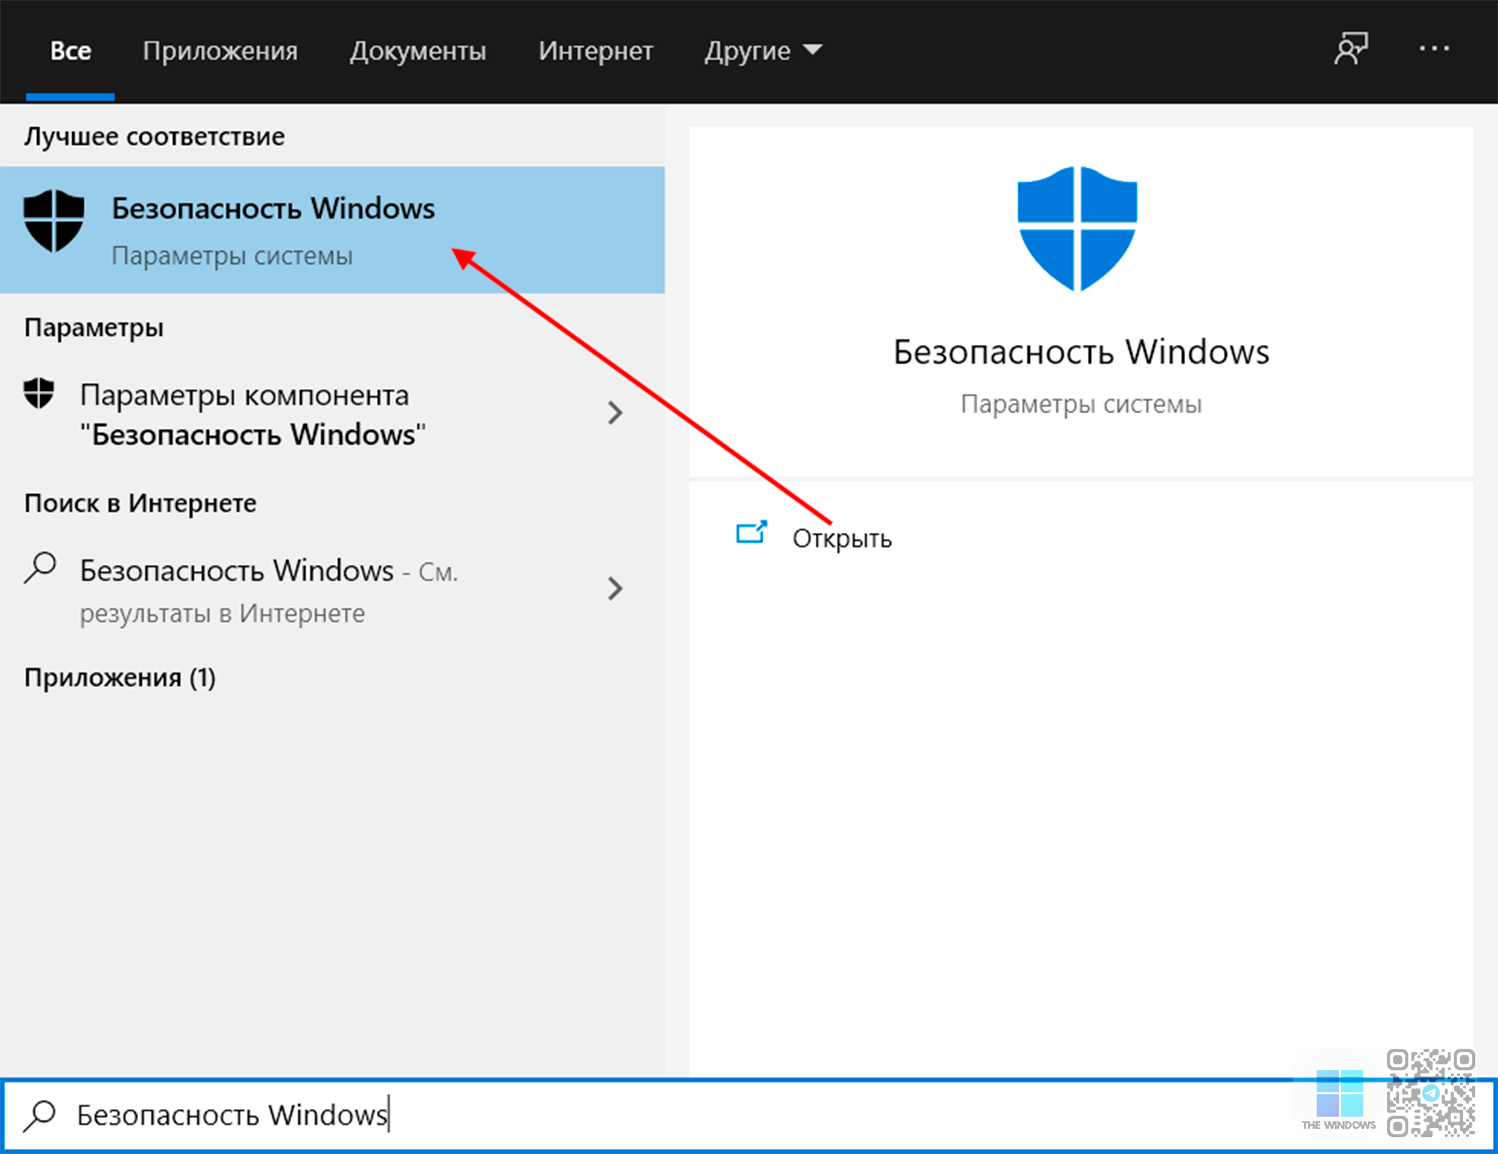Click the magnifier icon in the search box

pyautogui.click(x=40, y=1115)
